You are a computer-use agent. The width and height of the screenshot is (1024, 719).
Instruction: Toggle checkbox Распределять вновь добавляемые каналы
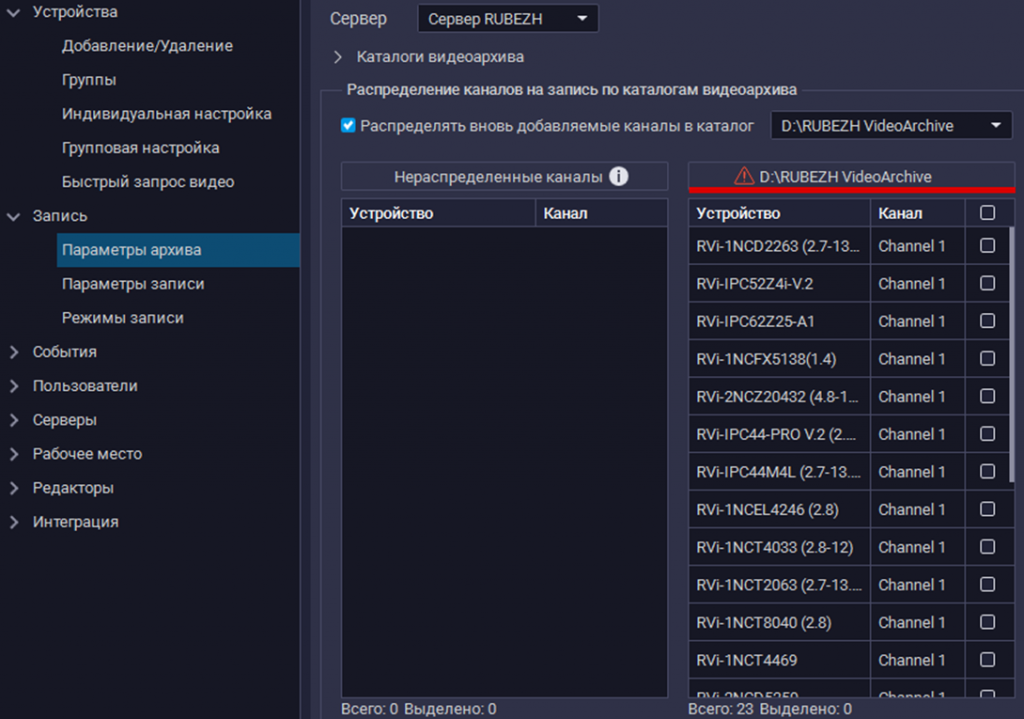(348, 126)
